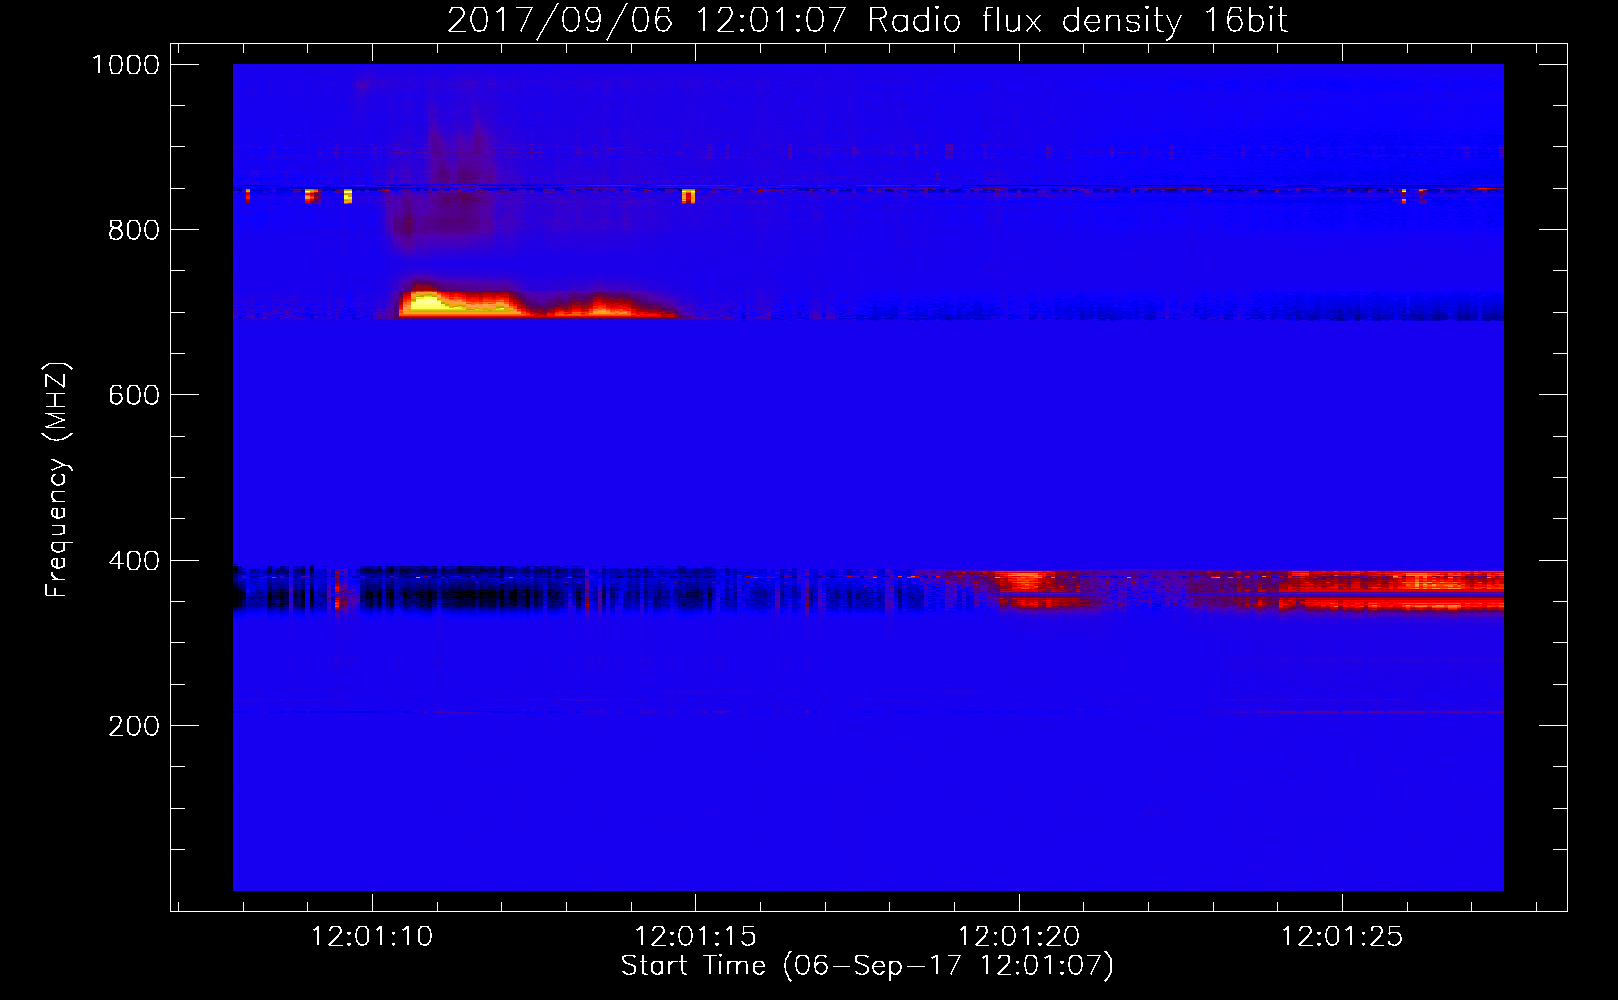The height and width of the screenshot is (1000, 1618).
Task: Click the 800 frequency tick label
Action: pos(134,230)
